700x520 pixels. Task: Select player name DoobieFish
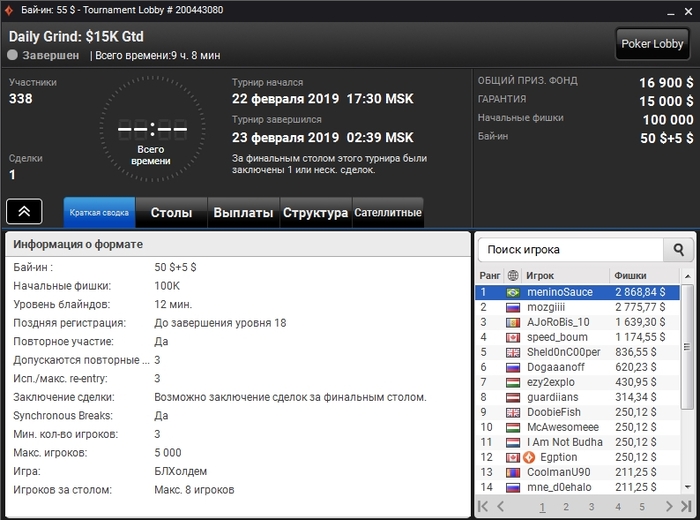[x=554, y=412]
